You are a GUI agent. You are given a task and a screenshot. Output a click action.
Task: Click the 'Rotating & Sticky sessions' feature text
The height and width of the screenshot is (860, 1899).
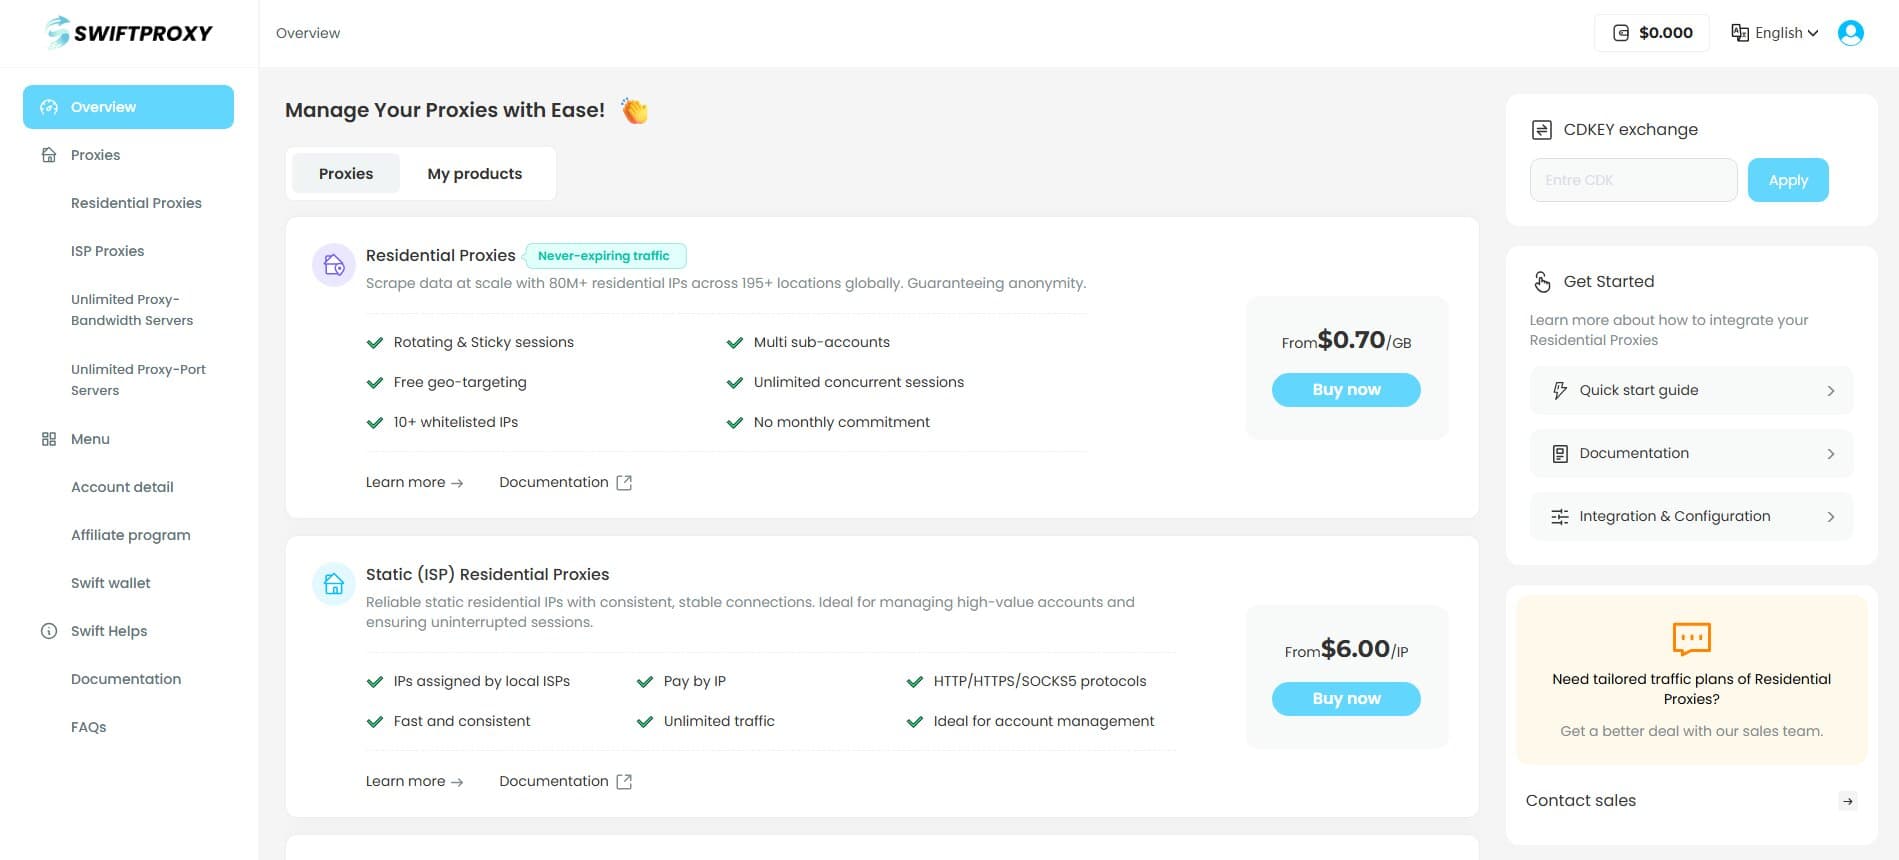click(484, 342)
